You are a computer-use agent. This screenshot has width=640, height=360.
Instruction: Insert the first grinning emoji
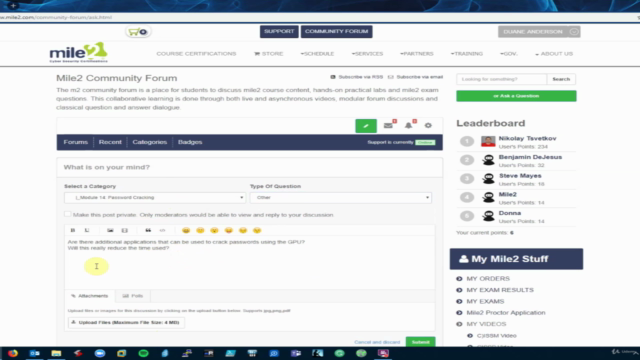(186, 230)
